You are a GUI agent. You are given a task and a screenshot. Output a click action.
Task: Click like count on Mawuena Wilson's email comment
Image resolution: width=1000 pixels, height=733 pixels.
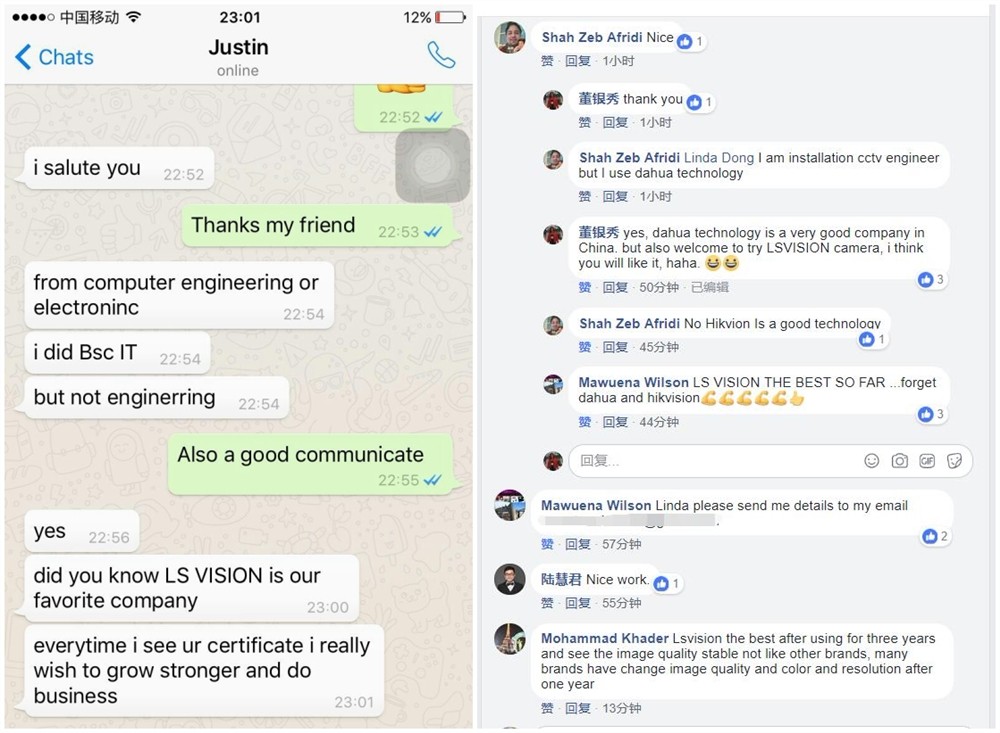point(936,537)
